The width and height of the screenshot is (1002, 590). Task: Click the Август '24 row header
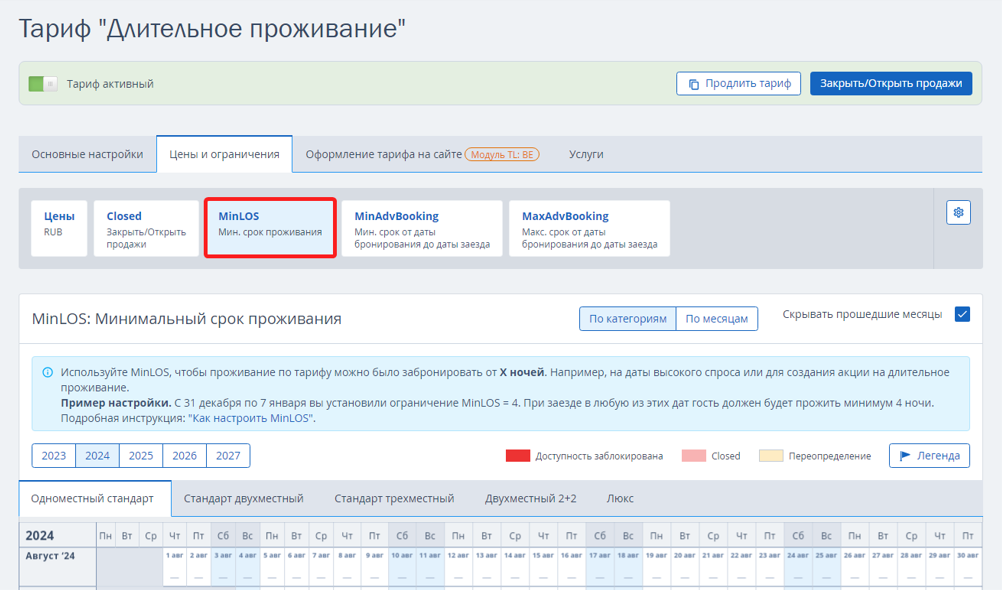tap(58, 566)
